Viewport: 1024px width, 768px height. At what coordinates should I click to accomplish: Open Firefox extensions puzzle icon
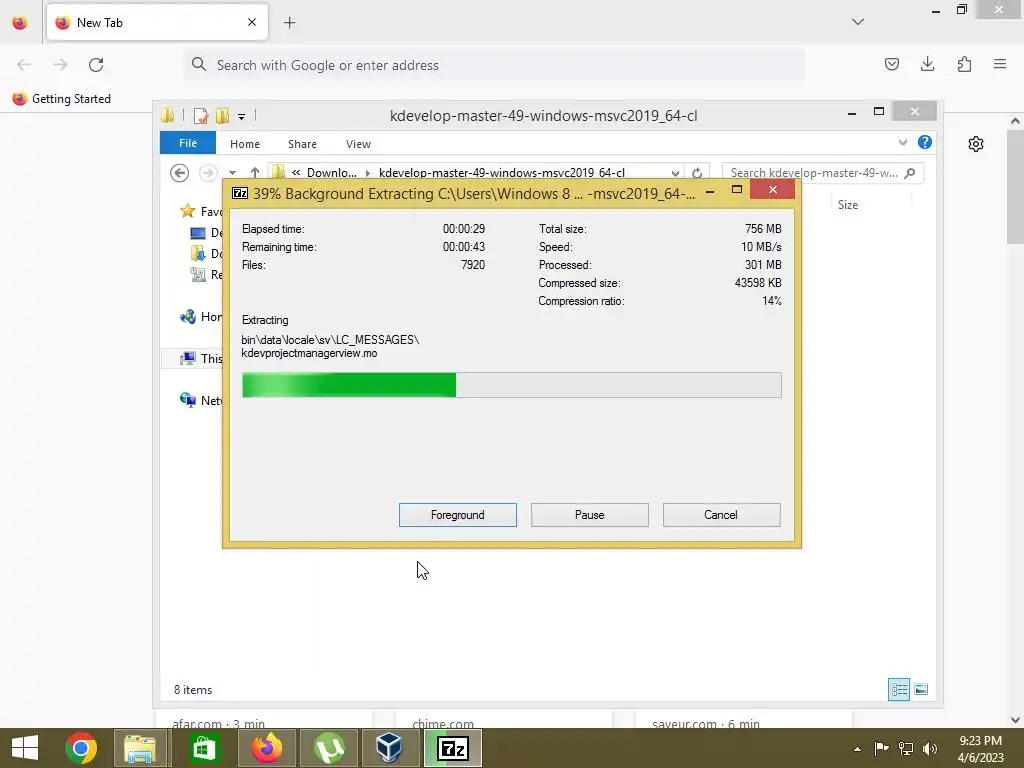click(x=964, y=64)
